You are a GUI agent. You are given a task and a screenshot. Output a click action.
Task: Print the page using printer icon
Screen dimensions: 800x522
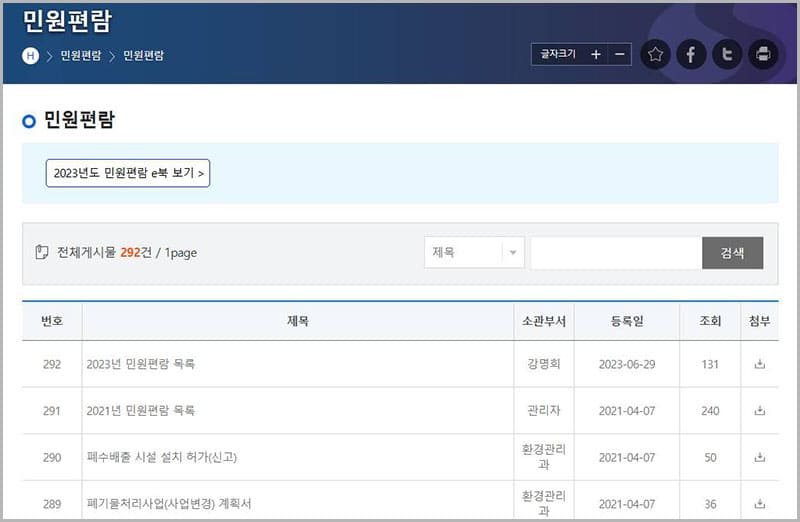(x=763, y=54)
